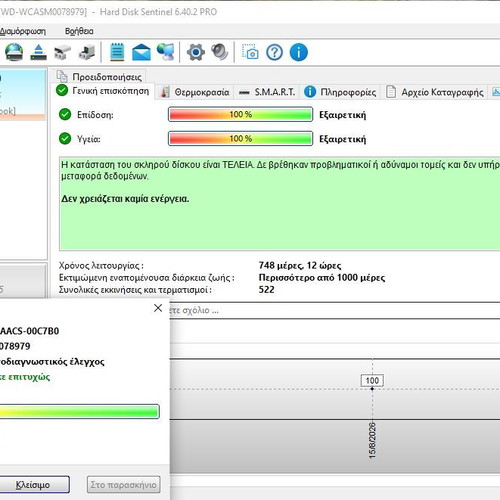
Task: Switch to the S.M.A.R.T. tab
Action: coord(268,92)
